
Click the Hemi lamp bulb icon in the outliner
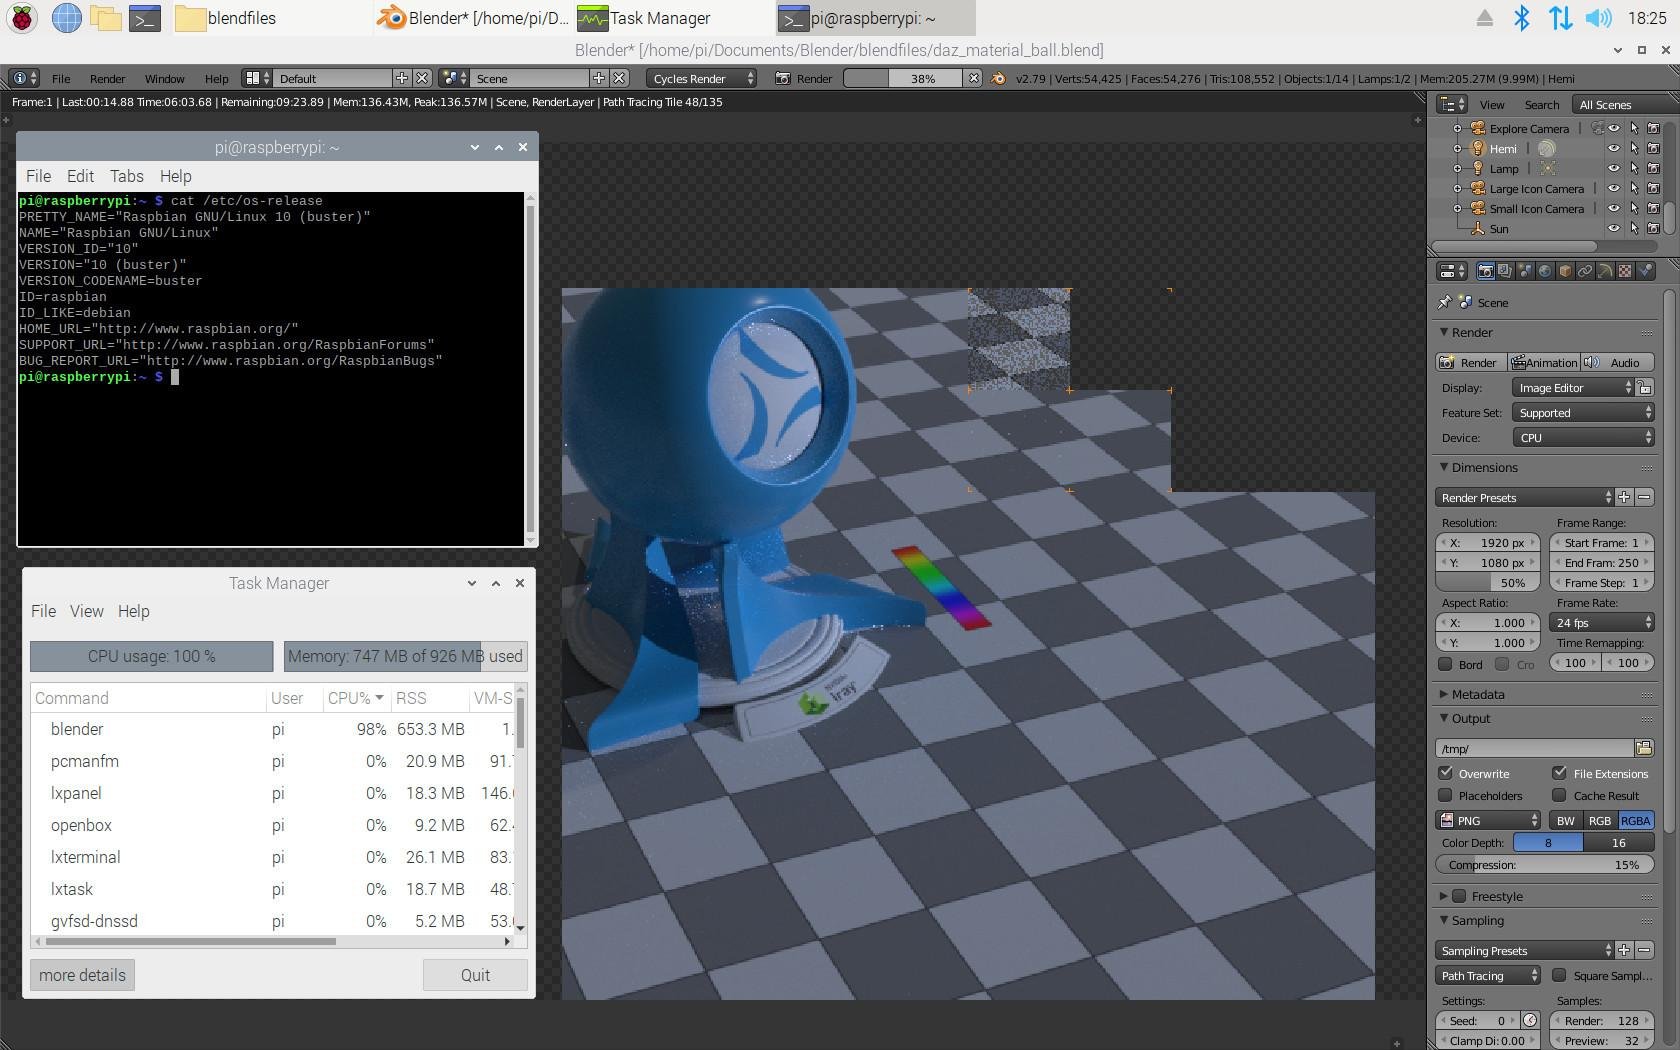point(1477,148)
